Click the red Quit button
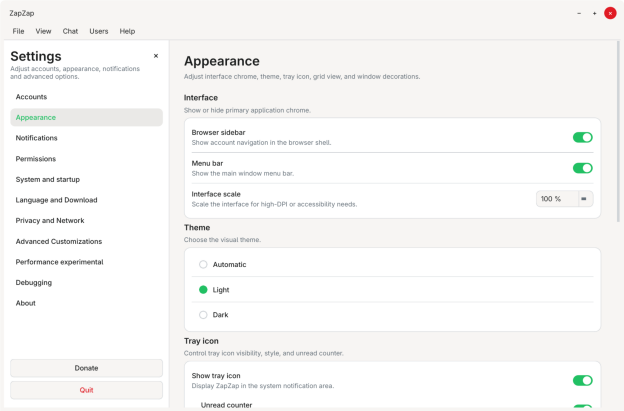This screenshot has width=624, height=411. click(x=86, y=390)
